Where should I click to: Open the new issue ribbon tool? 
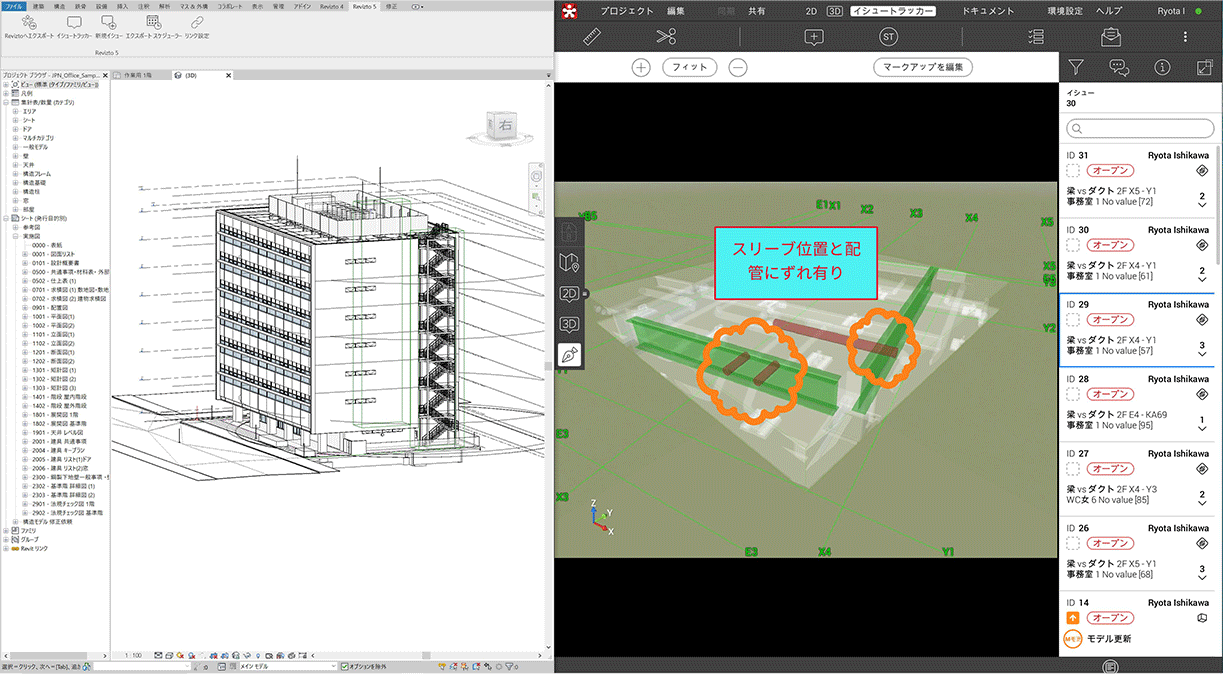point(113,22)
